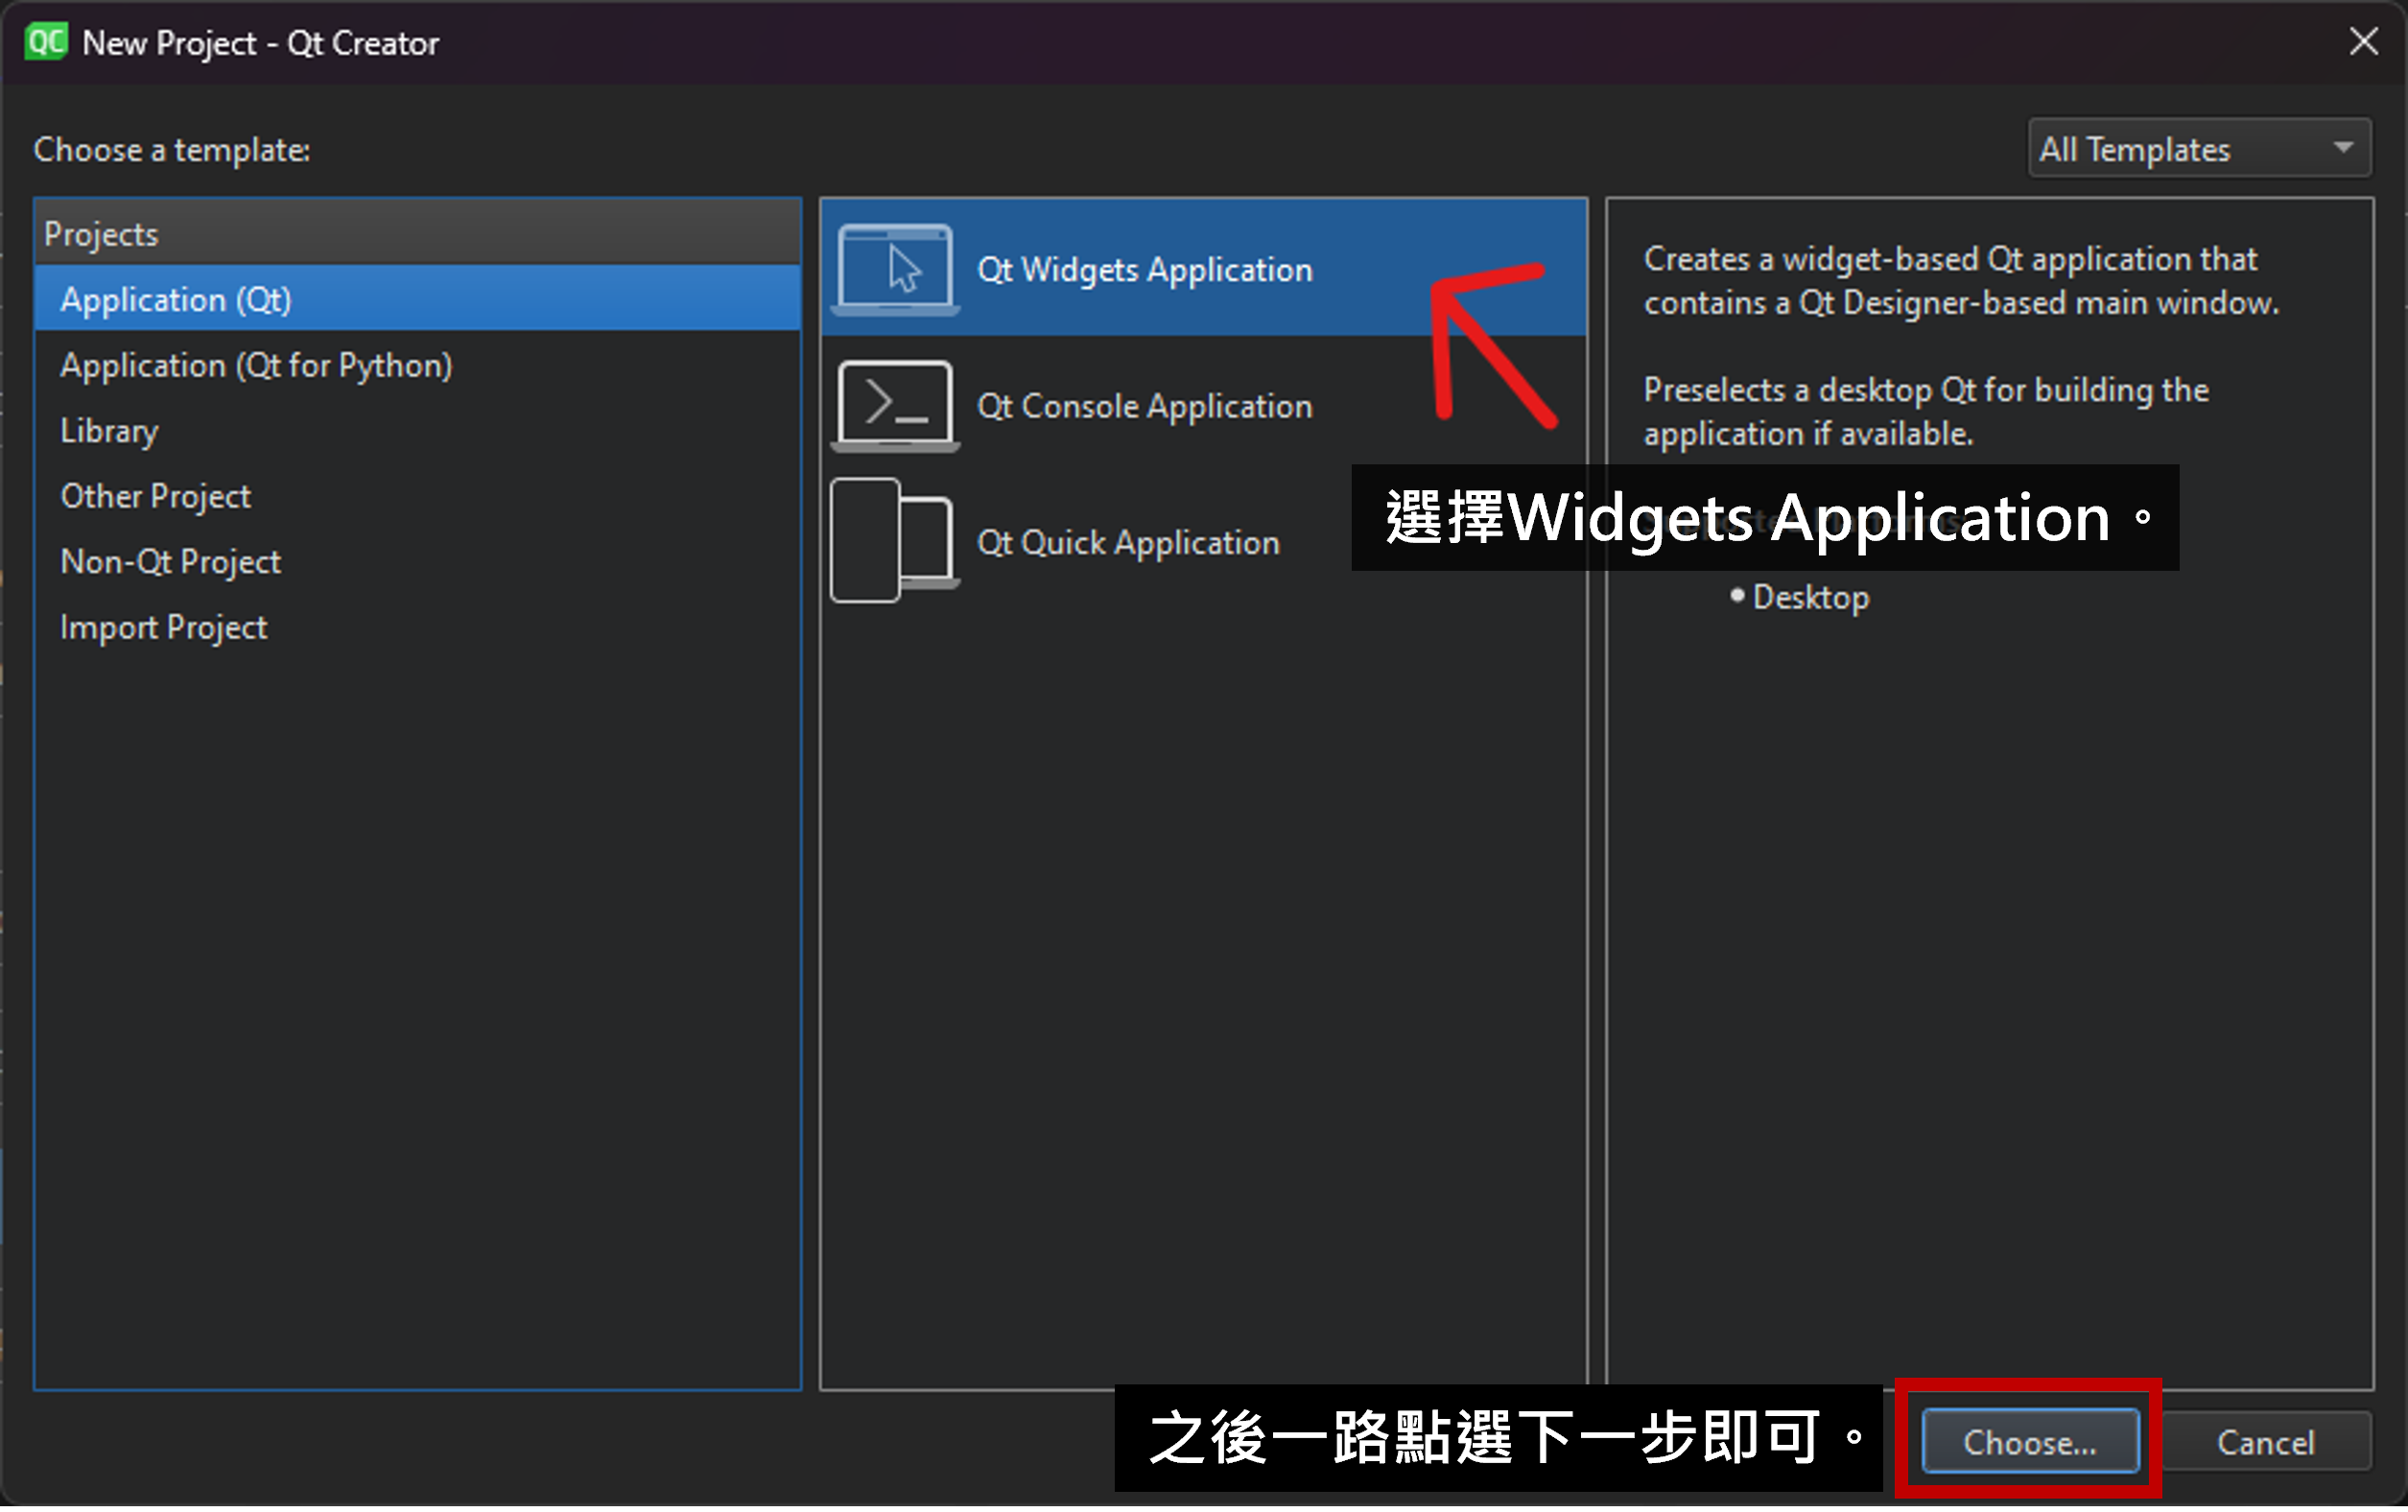Select Application (Qt for Python) category

[x=418, y=366]
